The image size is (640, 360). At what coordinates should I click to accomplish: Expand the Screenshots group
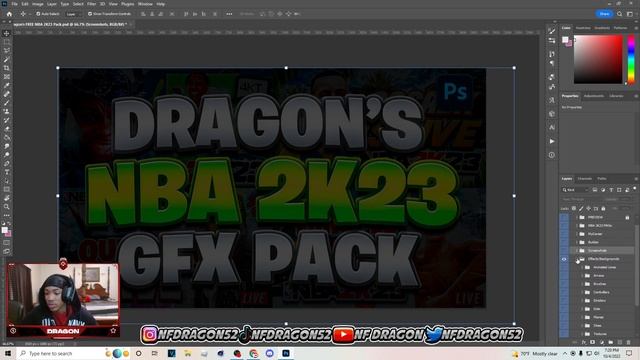coord(577,251)
